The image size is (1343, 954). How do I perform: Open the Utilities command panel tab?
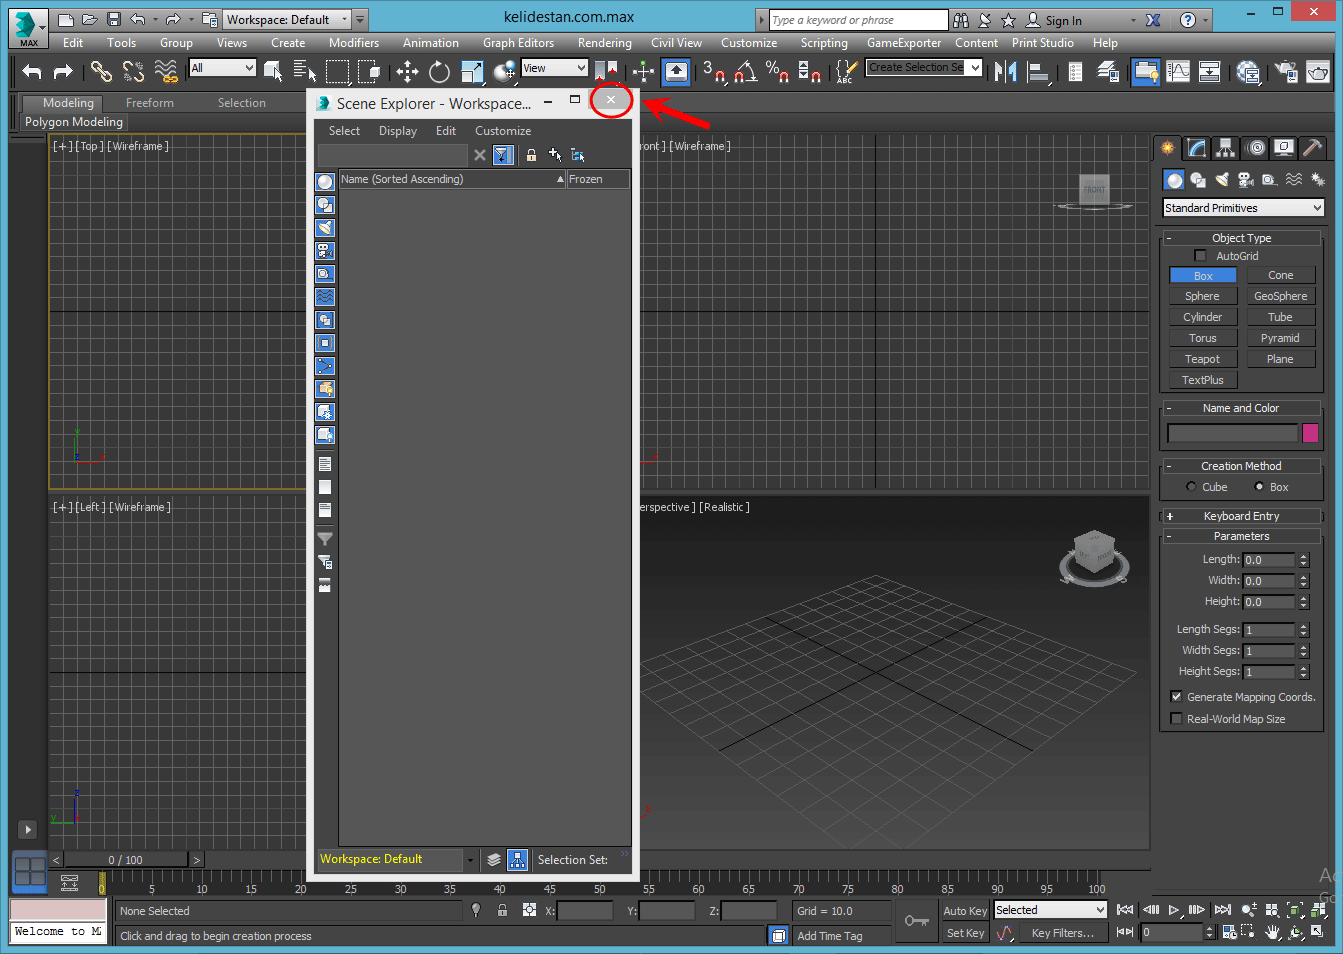coord(1313,148)
